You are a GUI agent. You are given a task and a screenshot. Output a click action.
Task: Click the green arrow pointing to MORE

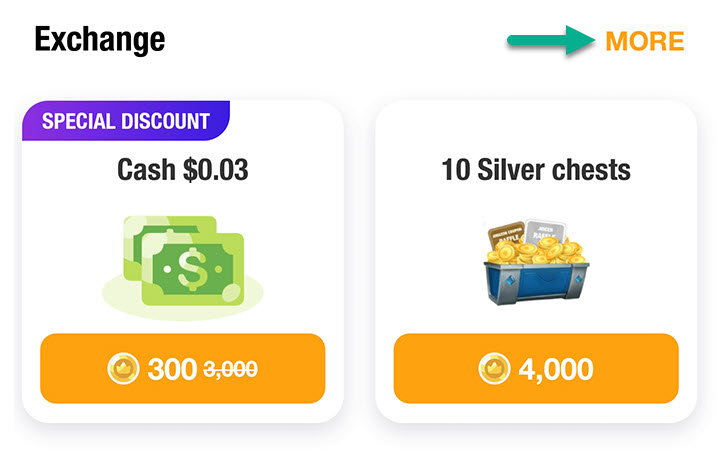click(x=552, y=41)
